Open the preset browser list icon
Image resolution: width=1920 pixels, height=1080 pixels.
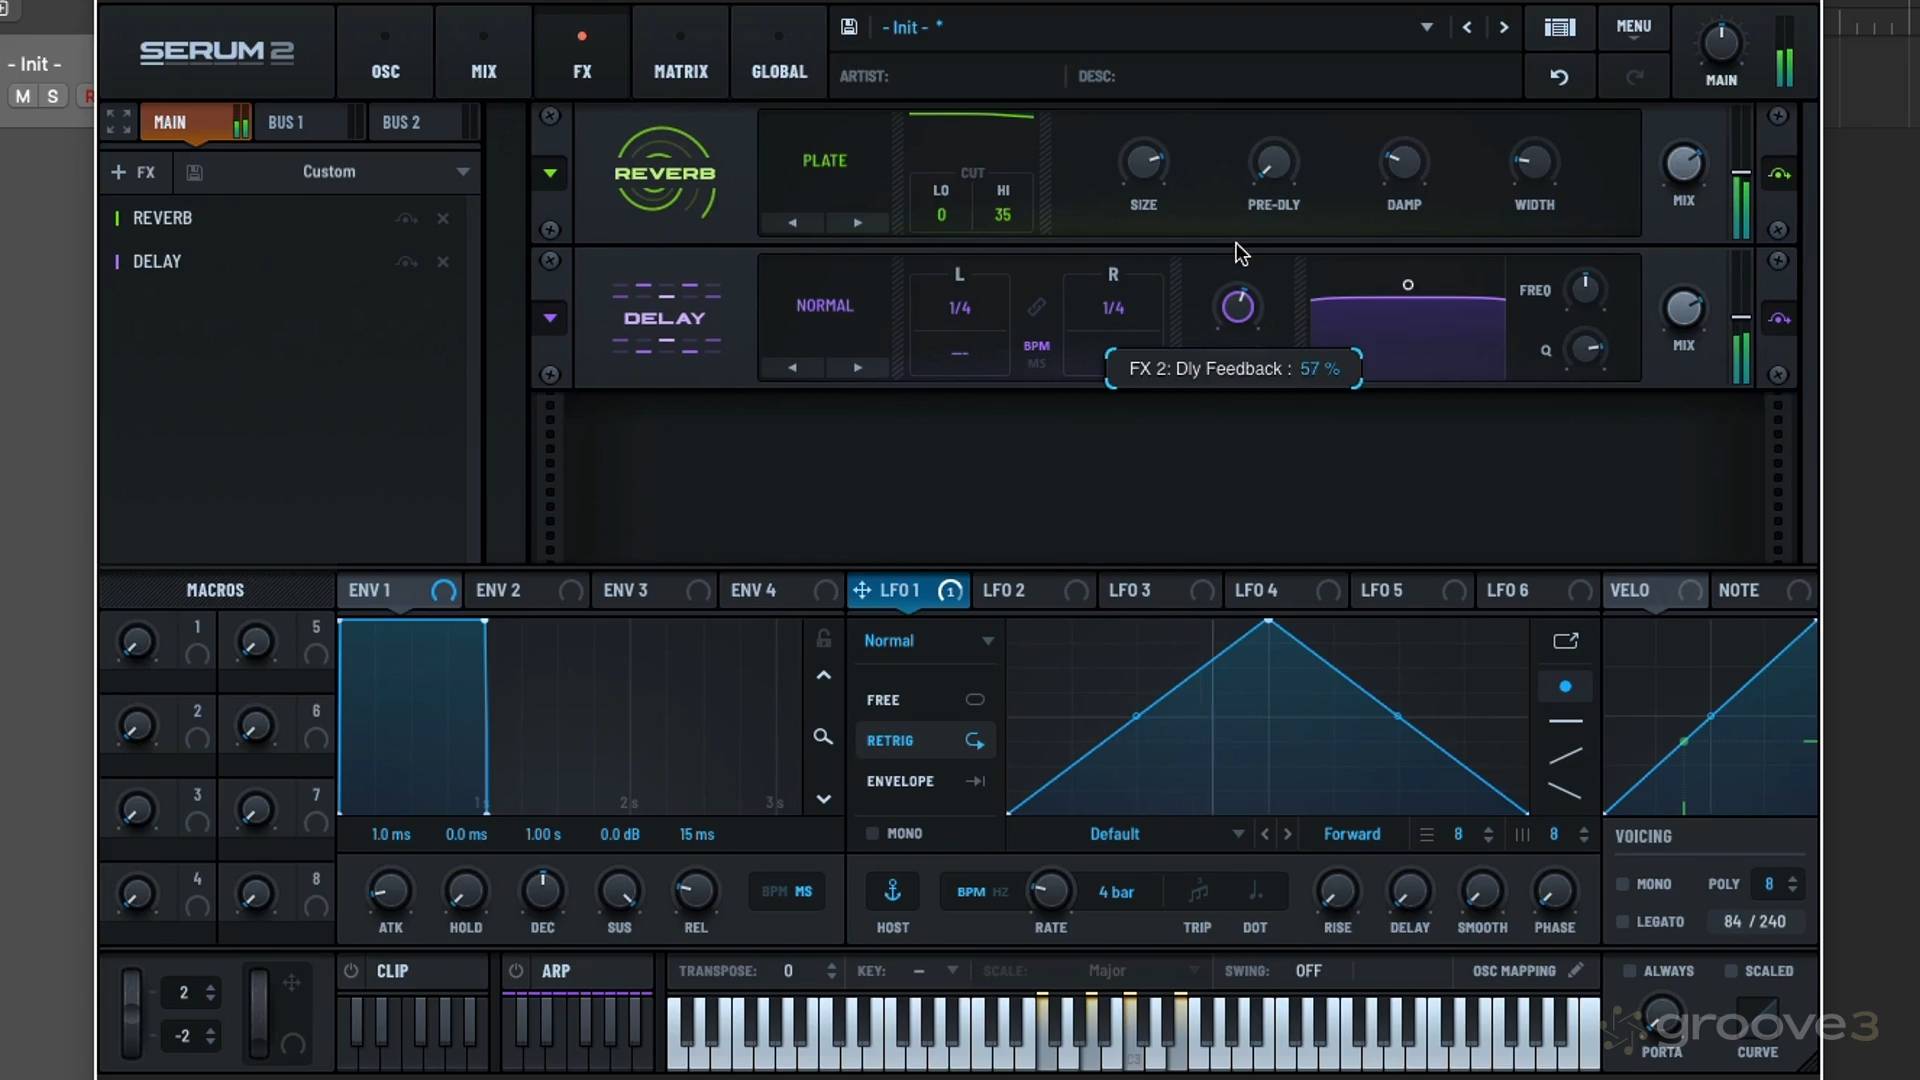1559,27
